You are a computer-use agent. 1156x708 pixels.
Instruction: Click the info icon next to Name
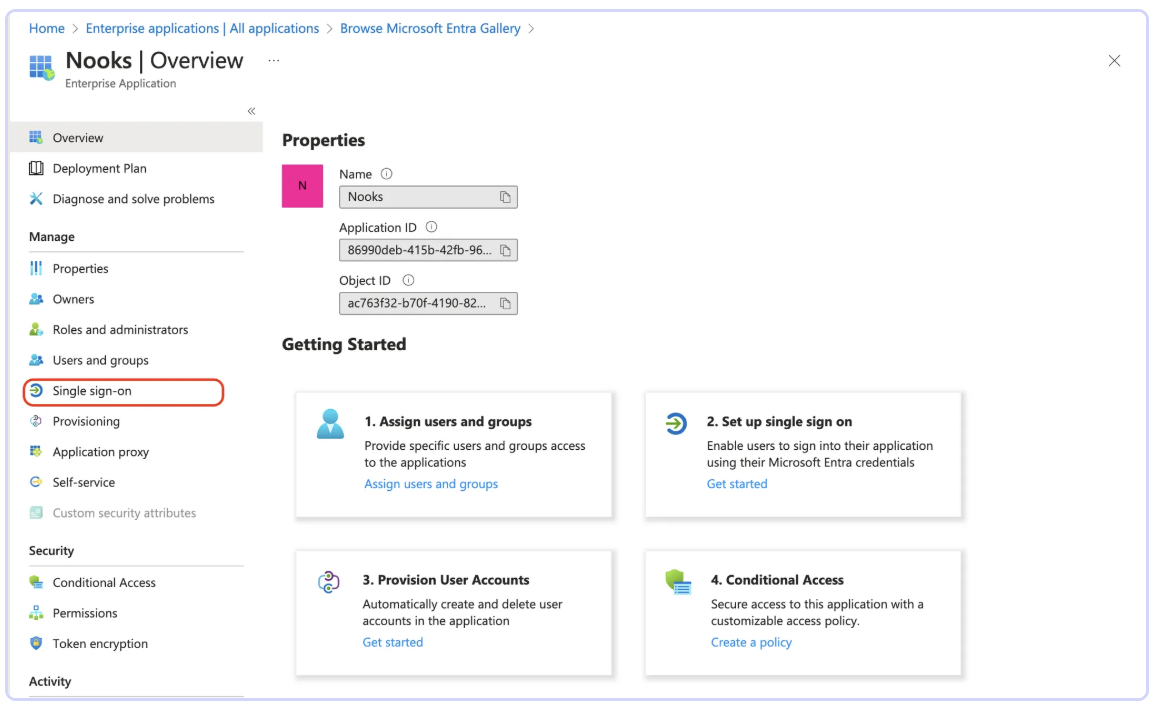coord(386,174)
